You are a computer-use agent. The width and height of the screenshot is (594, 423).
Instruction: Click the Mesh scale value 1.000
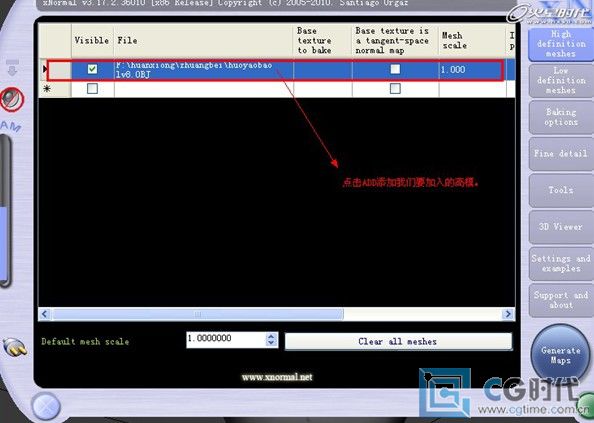pyautogui.click(x=472, y=70)
